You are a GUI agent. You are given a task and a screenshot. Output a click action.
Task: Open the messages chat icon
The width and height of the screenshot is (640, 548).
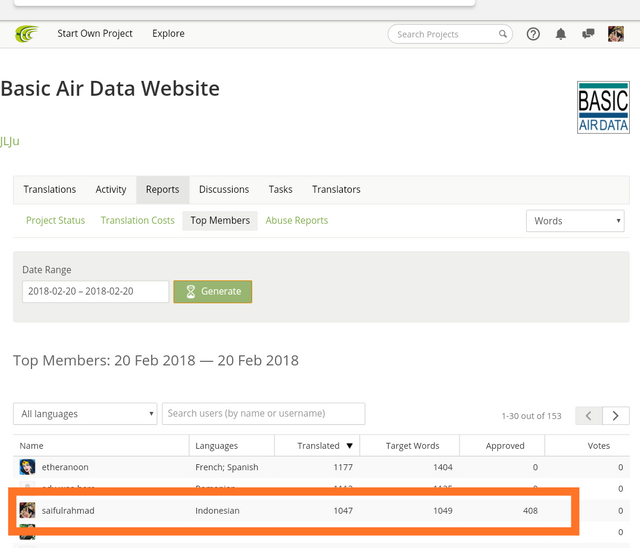pos(588,34)
